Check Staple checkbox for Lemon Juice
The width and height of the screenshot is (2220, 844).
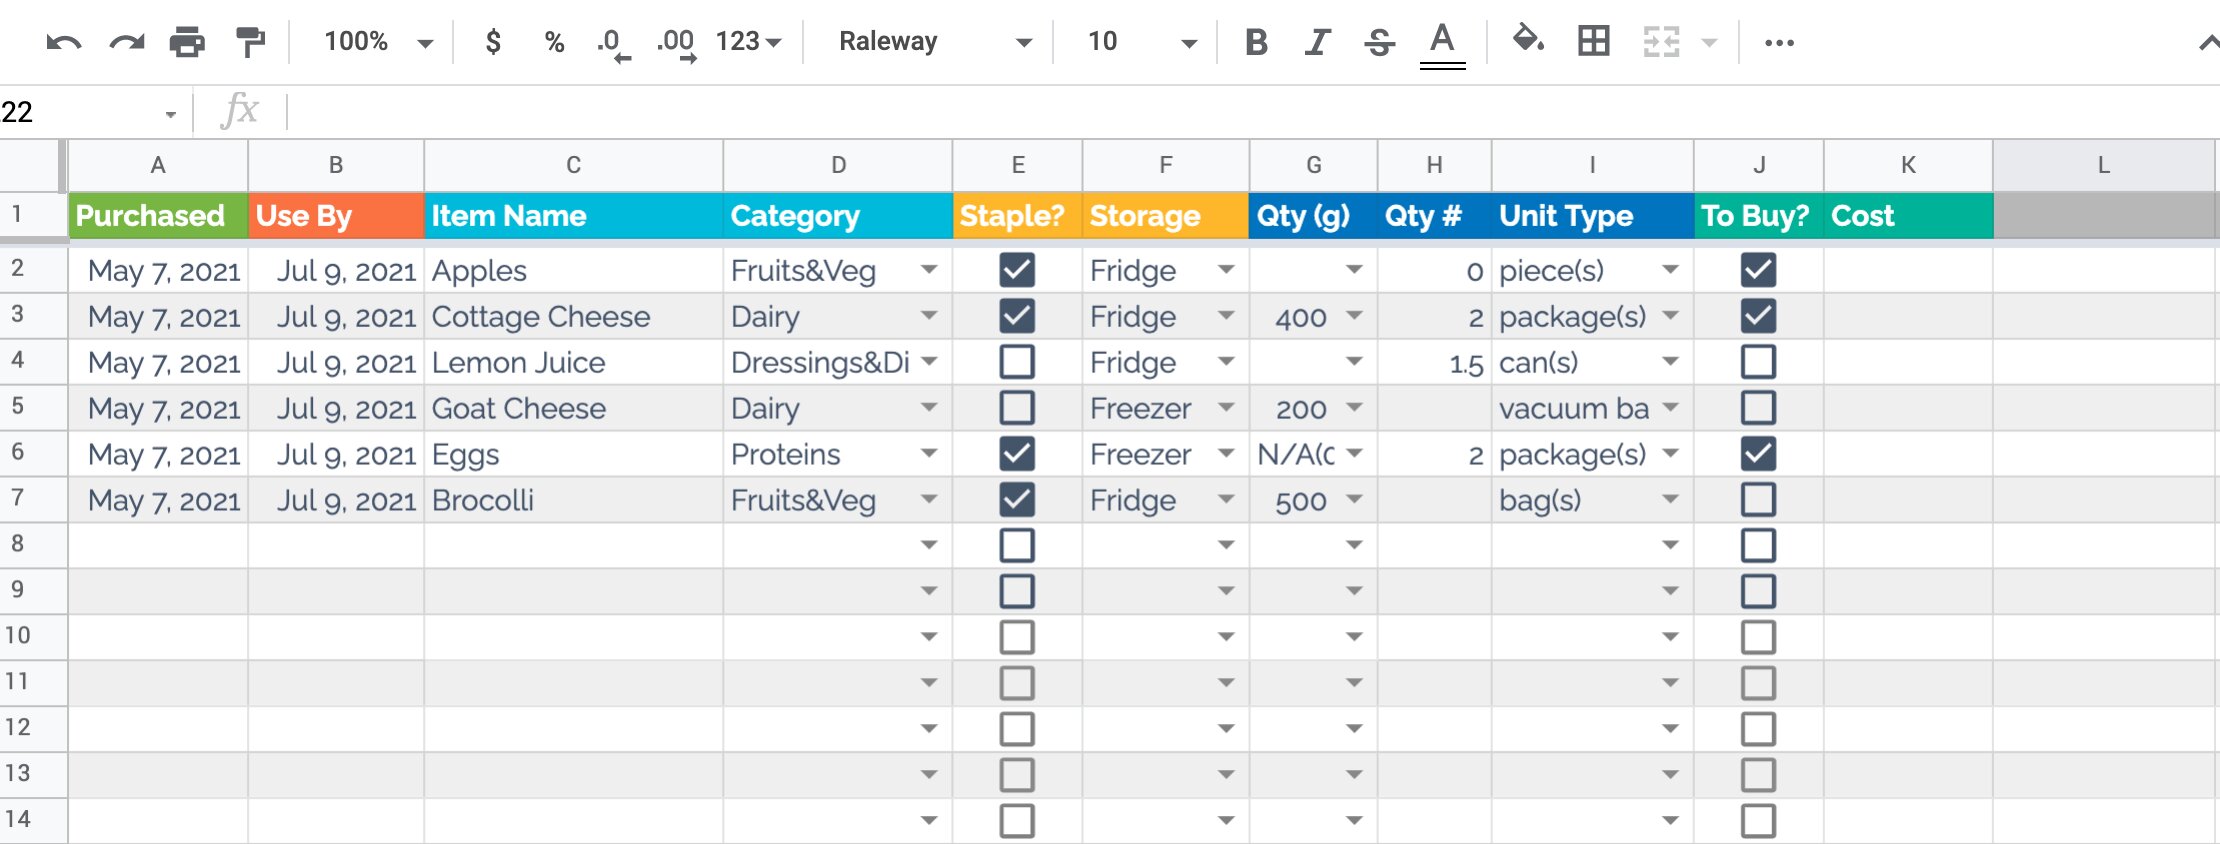[x=1017, y=362]
